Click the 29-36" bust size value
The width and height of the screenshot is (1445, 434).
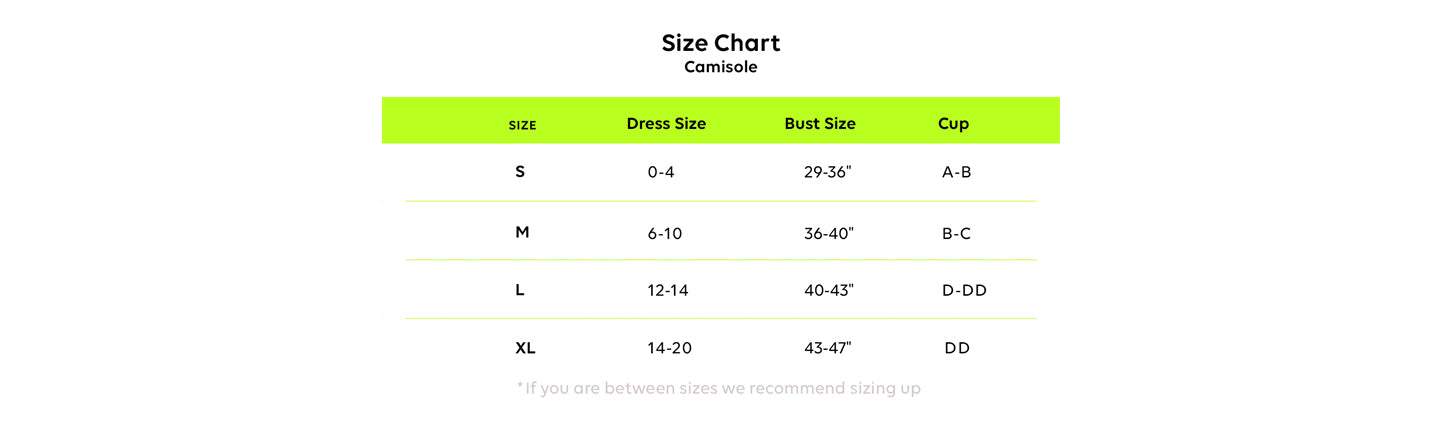[828, 172]
